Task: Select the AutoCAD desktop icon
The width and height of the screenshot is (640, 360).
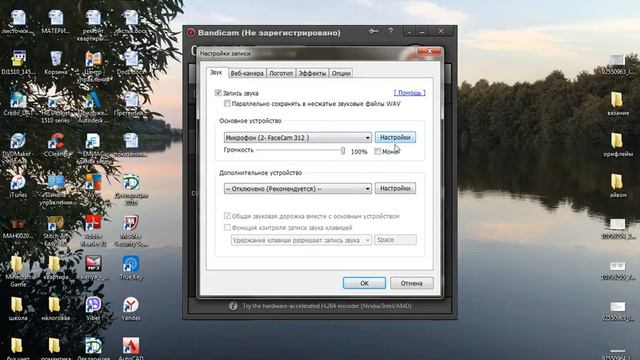Action: pos(131,348)
